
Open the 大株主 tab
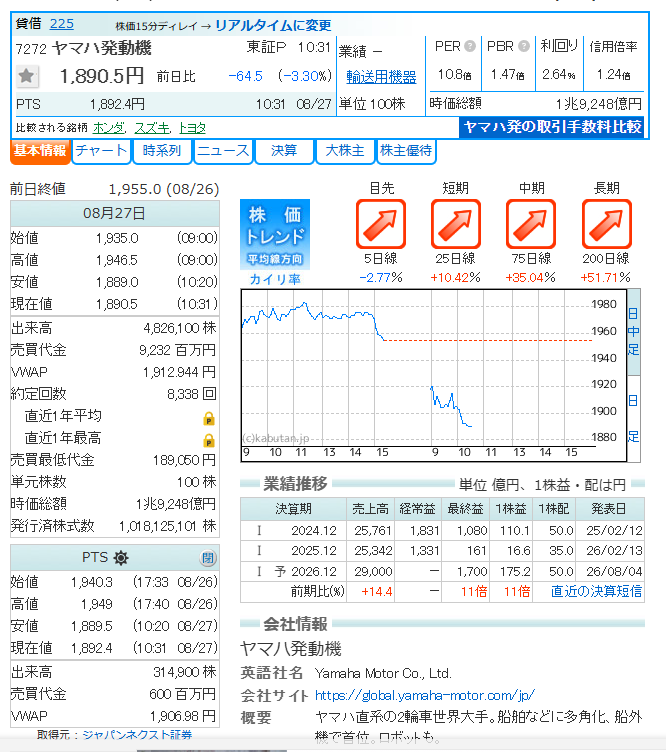click(x=345, y=151)
